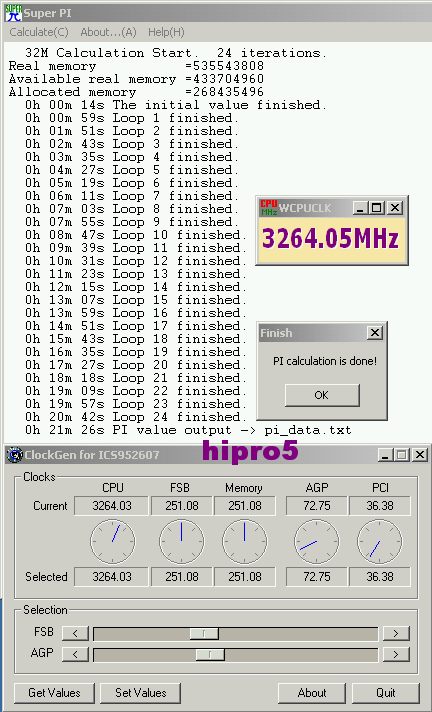Click the Current Memory clock field
432x712 pixels.
coord(245,506)
